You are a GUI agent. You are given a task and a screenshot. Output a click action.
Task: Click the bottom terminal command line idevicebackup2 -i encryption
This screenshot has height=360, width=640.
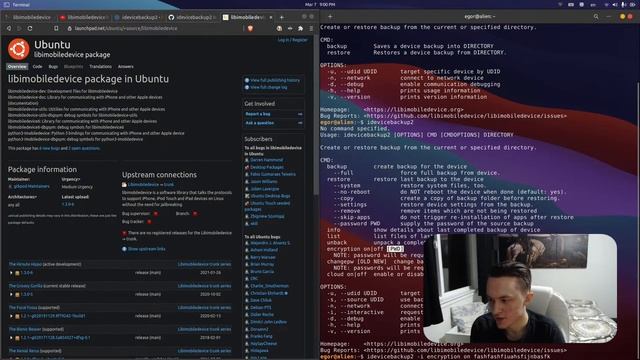435,357
